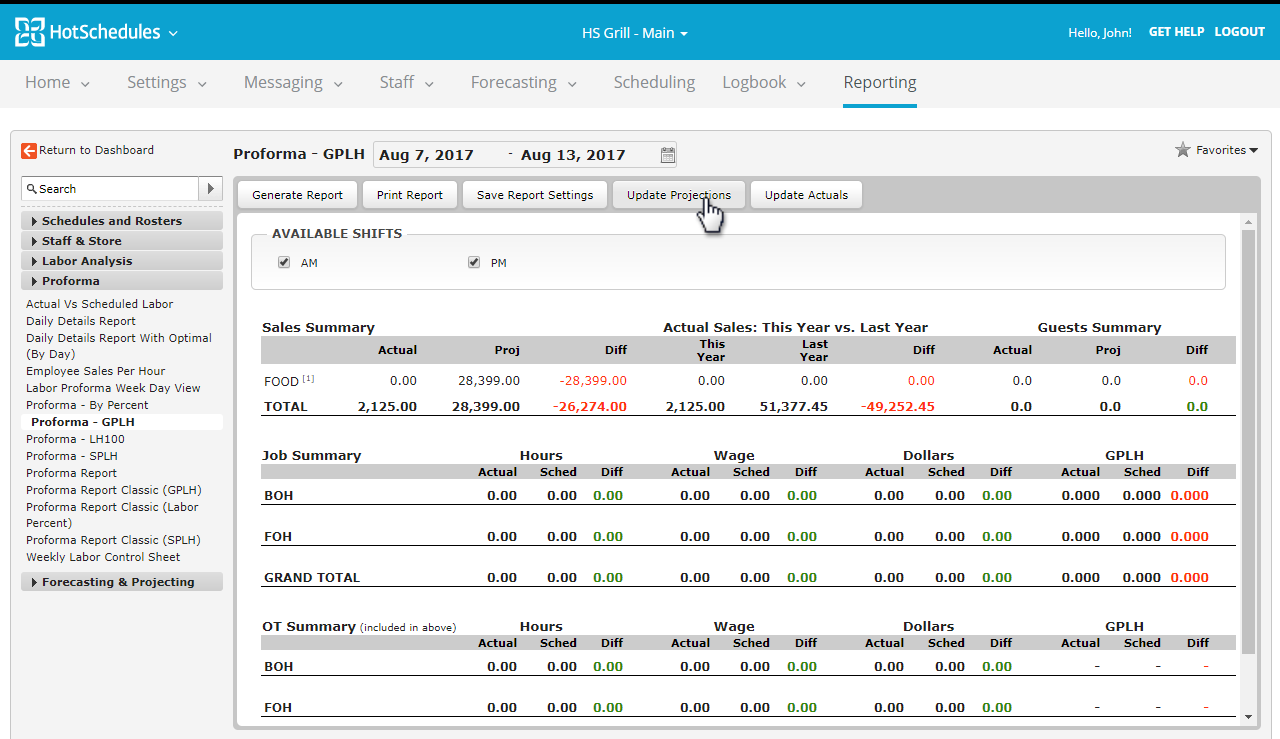Open Labor Proforma Week Day View
Viewport: 1280px width, 739px height.
(x=113, y=388)
